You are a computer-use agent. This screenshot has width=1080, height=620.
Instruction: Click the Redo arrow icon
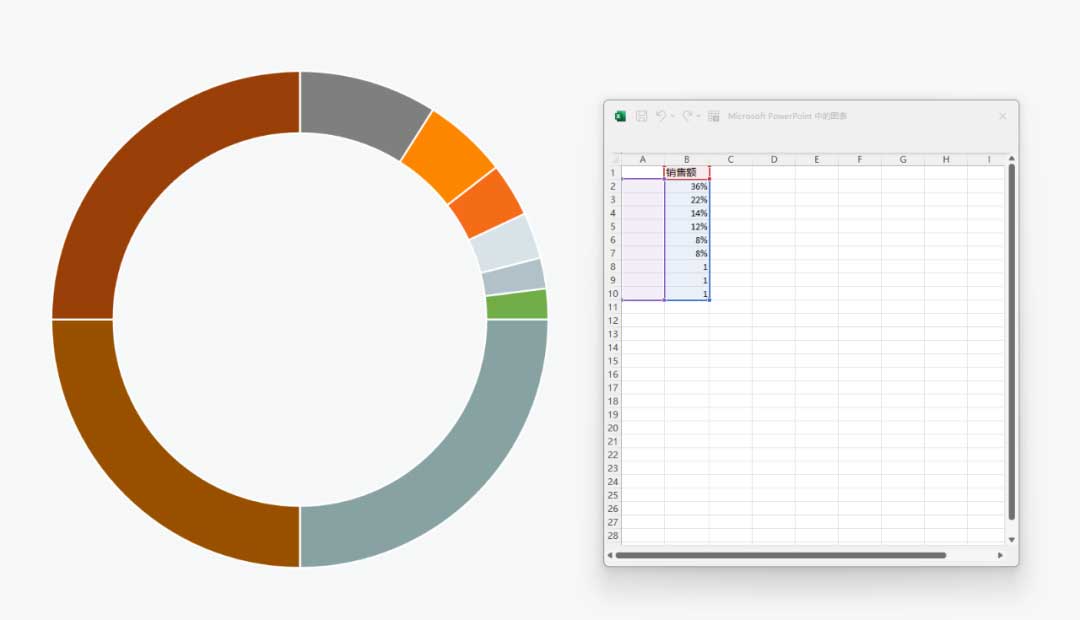(687, 117)
